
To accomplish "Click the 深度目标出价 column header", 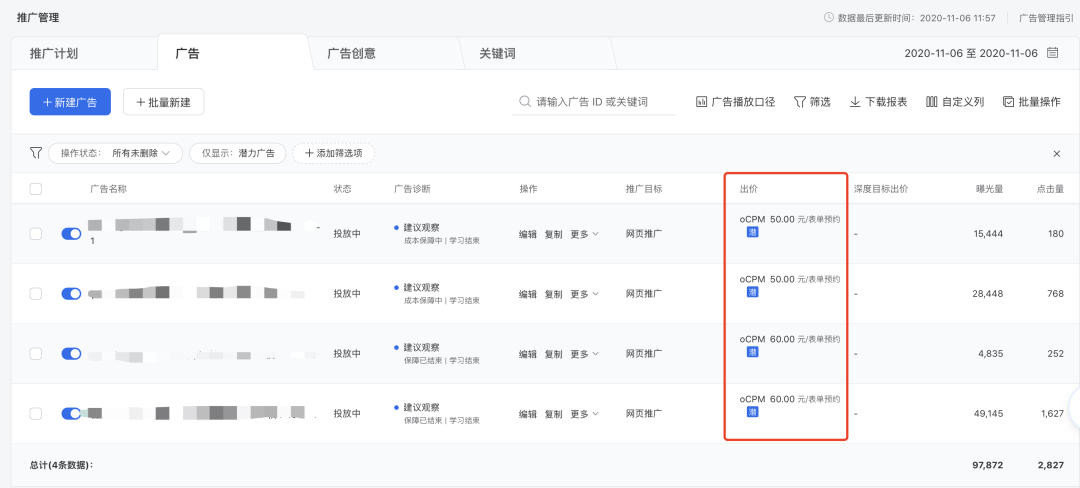I will pos(881,189).
